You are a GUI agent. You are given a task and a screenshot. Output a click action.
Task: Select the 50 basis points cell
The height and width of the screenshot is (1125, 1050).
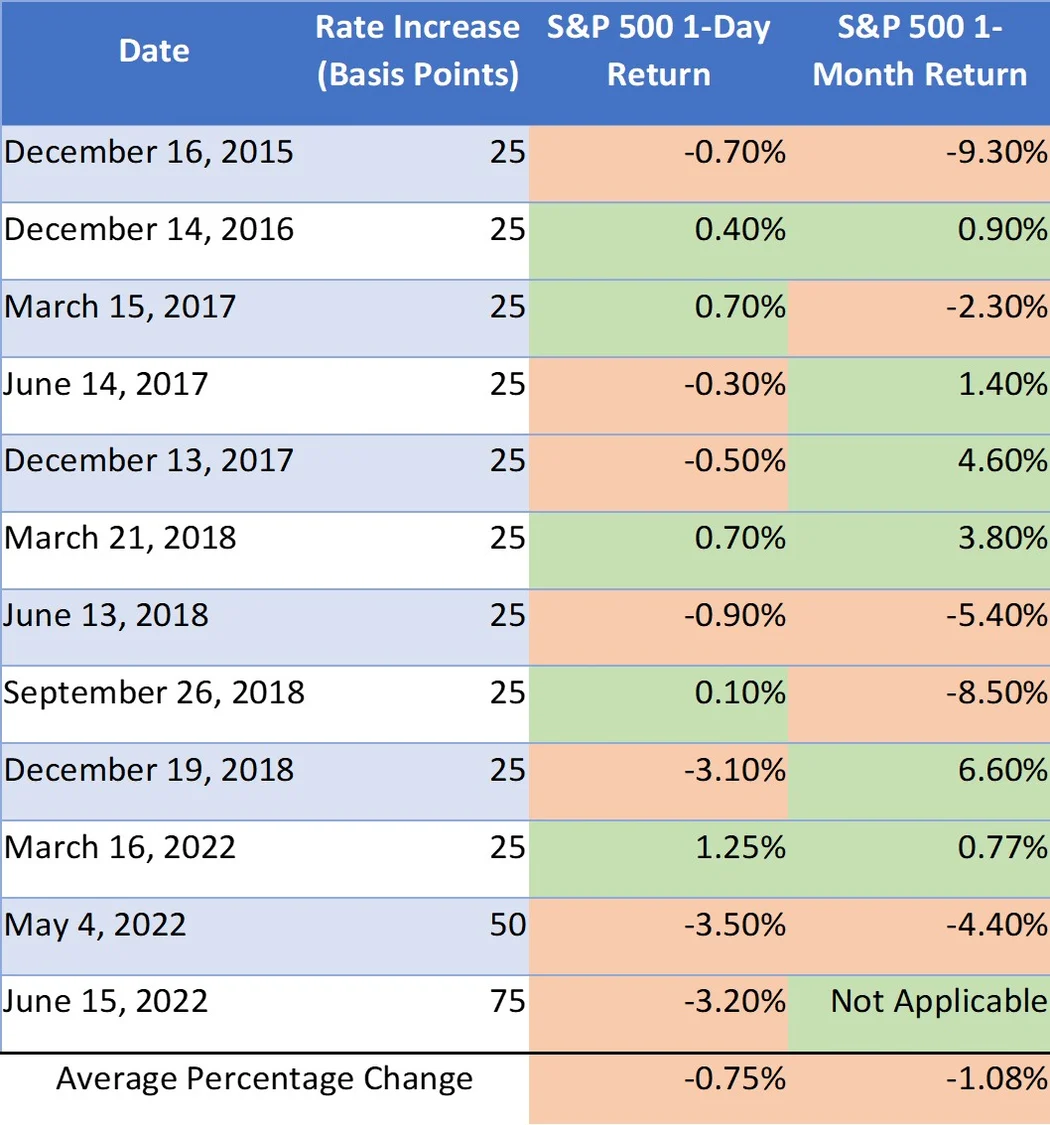coord(507,924)
